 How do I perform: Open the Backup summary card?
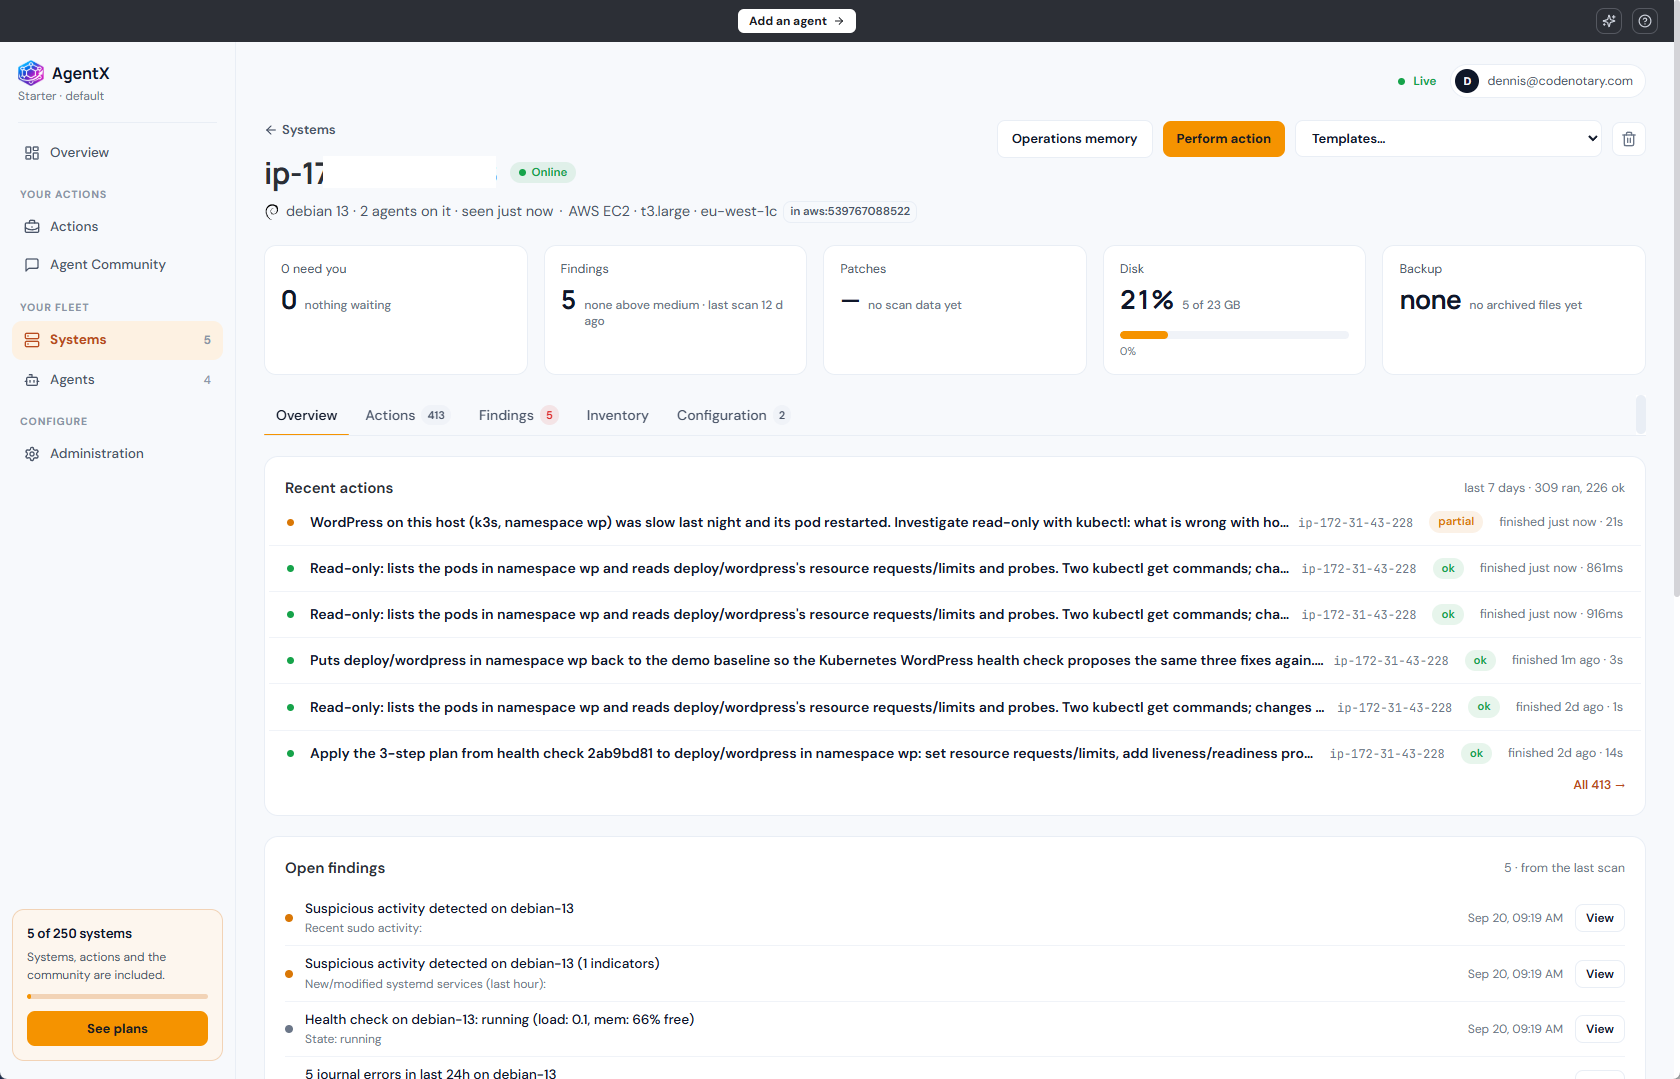click(x=1513, y=310)
